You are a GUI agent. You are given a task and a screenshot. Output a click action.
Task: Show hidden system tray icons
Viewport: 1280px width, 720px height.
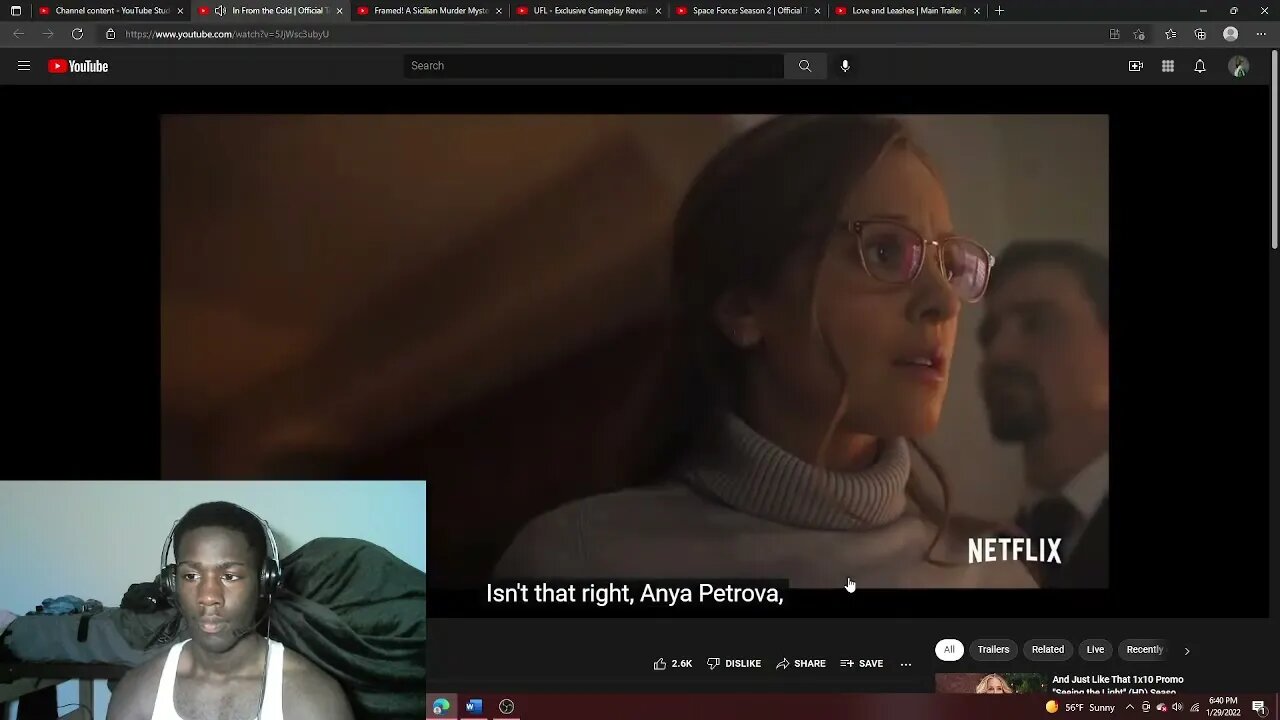tap(1130, 707)
